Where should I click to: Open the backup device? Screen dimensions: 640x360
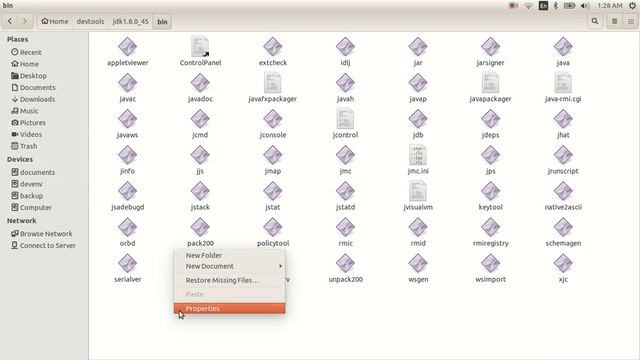click(x=27, y=196)
